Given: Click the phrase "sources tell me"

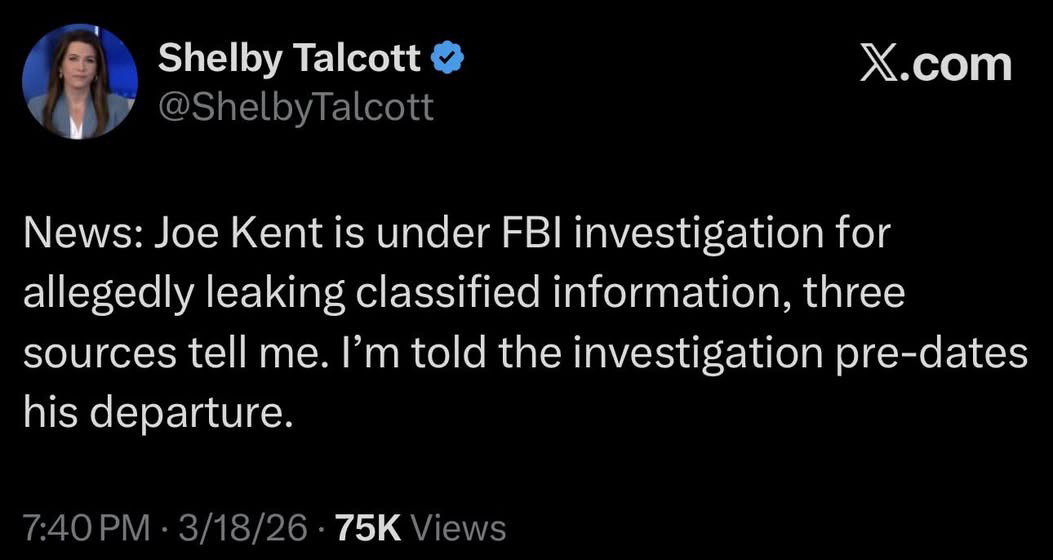Looking at the screenshot, I should point(146,354).
